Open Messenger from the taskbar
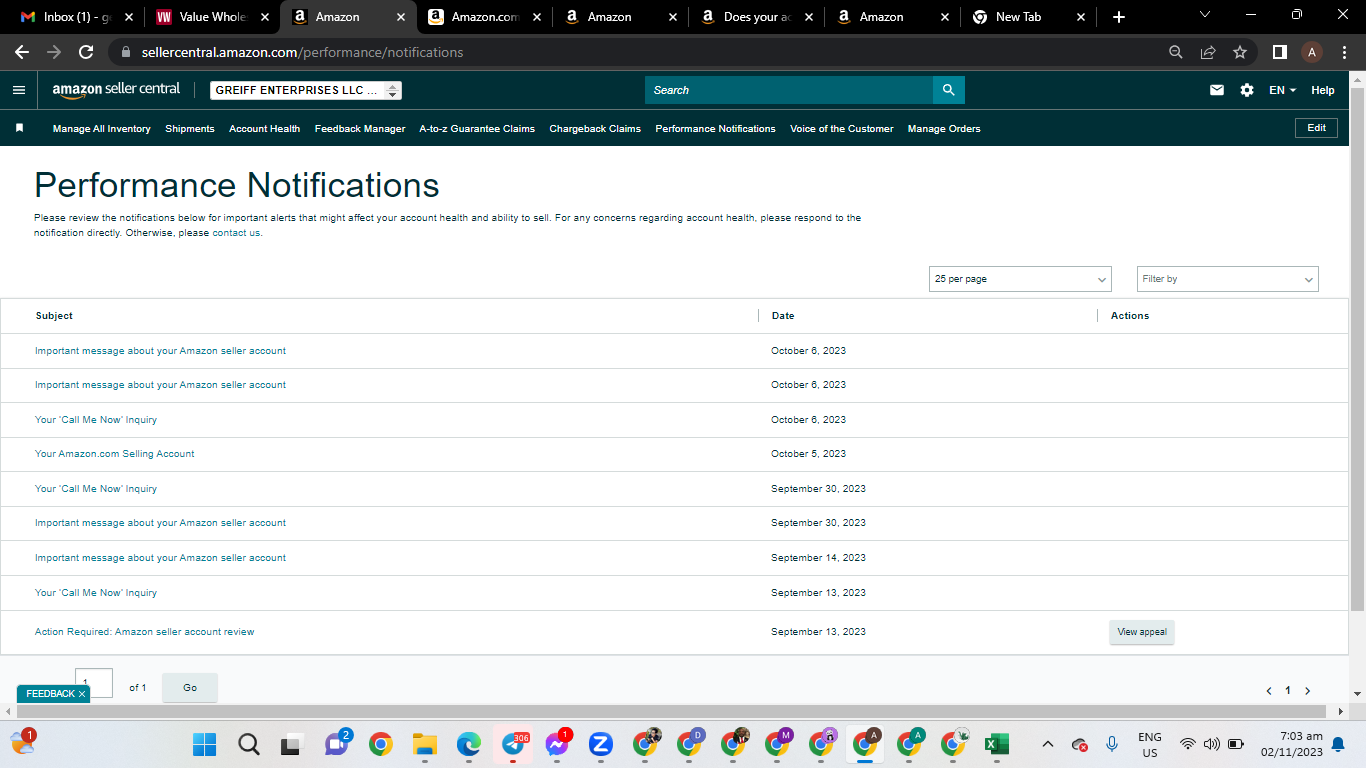The width and height of the screenshot is (1366, 768). (557, 744)
